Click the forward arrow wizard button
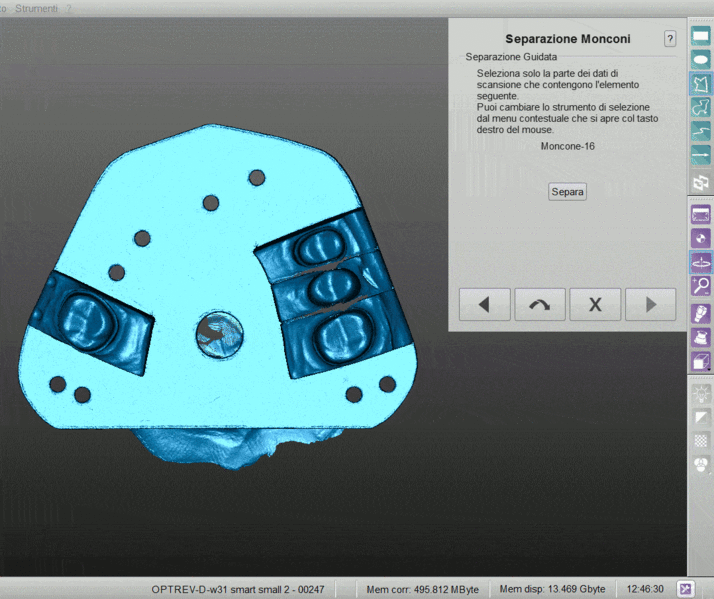Screen dimensions: 714x599 click(x=651, y=304)
